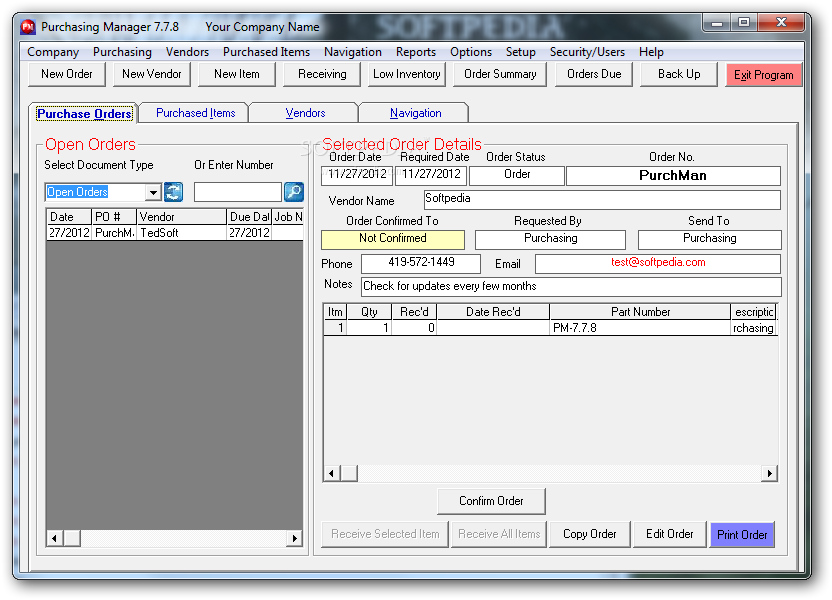Click the Order No. field PurchMan

pyautogui.click(x=673, y=176)
